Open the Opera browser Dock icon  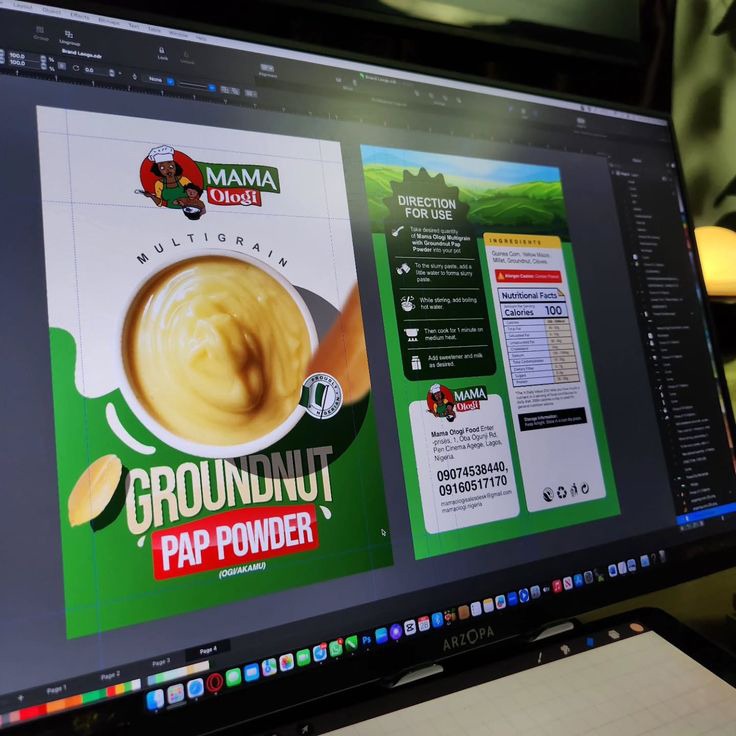tap(214, 683)
